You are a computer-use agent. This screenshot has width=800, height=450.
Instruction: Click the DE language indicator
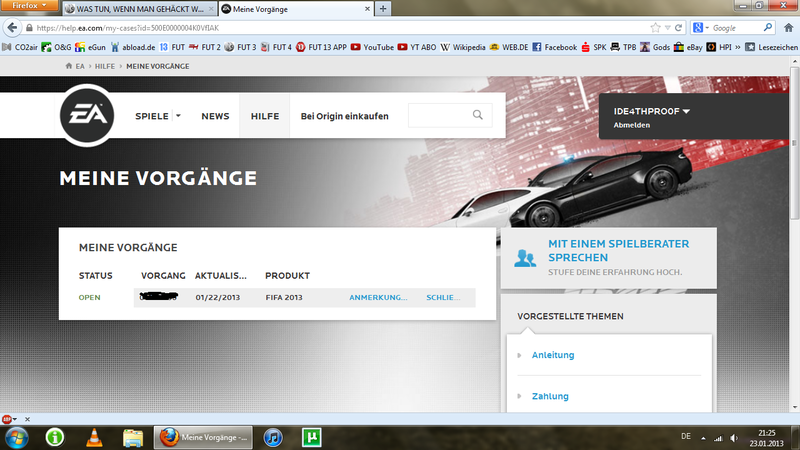pos(686,437)
